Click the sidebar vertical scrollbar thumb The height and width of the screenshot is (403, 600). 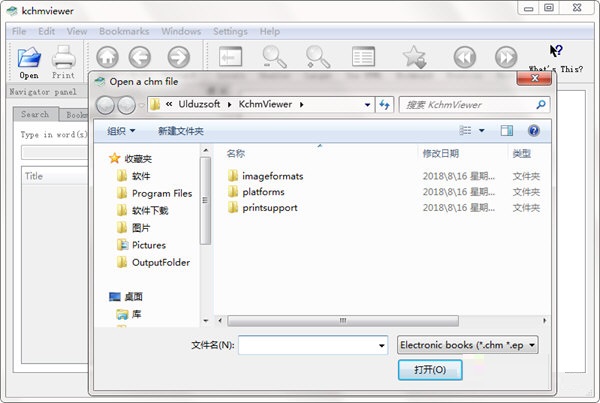click(x=205, y=201)
